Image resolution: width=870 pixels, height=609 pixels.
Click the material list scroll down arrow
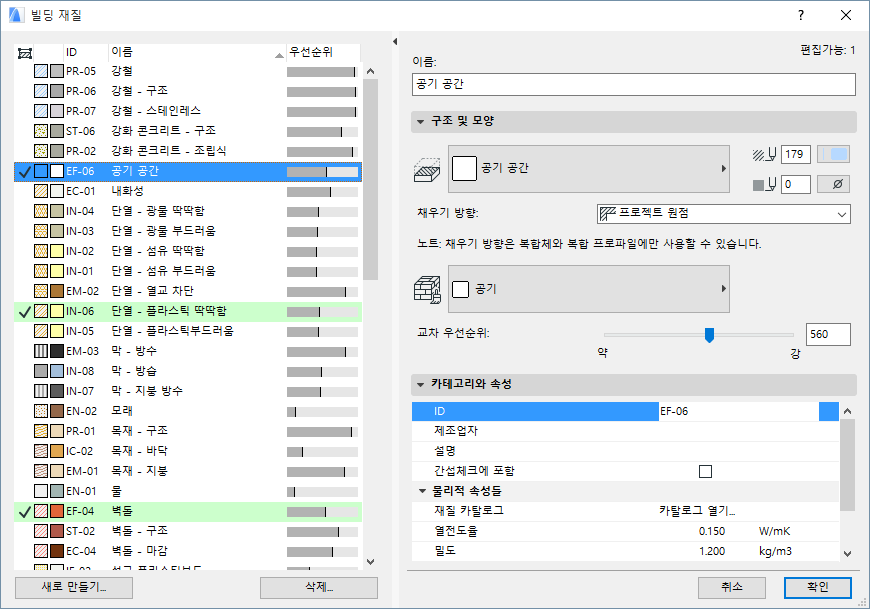pyautogui.click(x=371, y=562)
